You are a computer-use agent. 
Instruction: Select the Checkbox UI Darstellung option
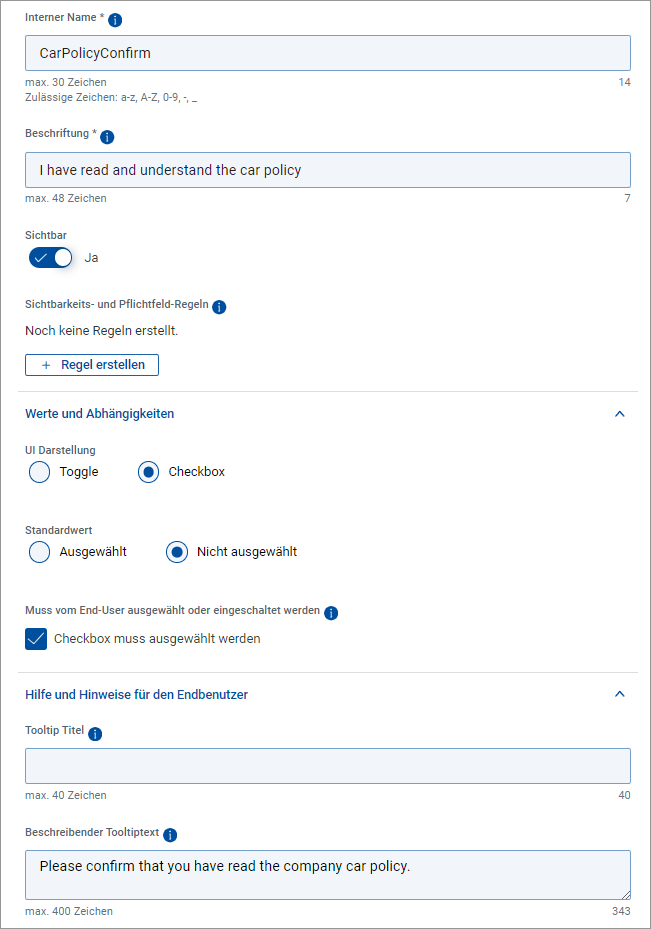(149, 472)
